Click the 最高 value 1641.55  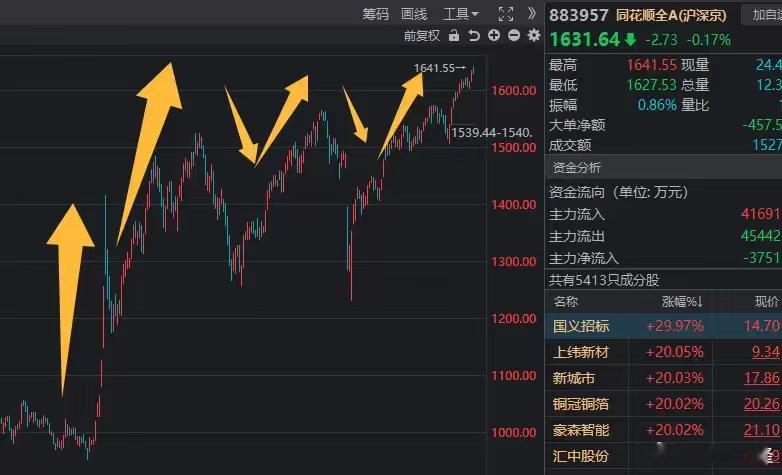(651, 65)
